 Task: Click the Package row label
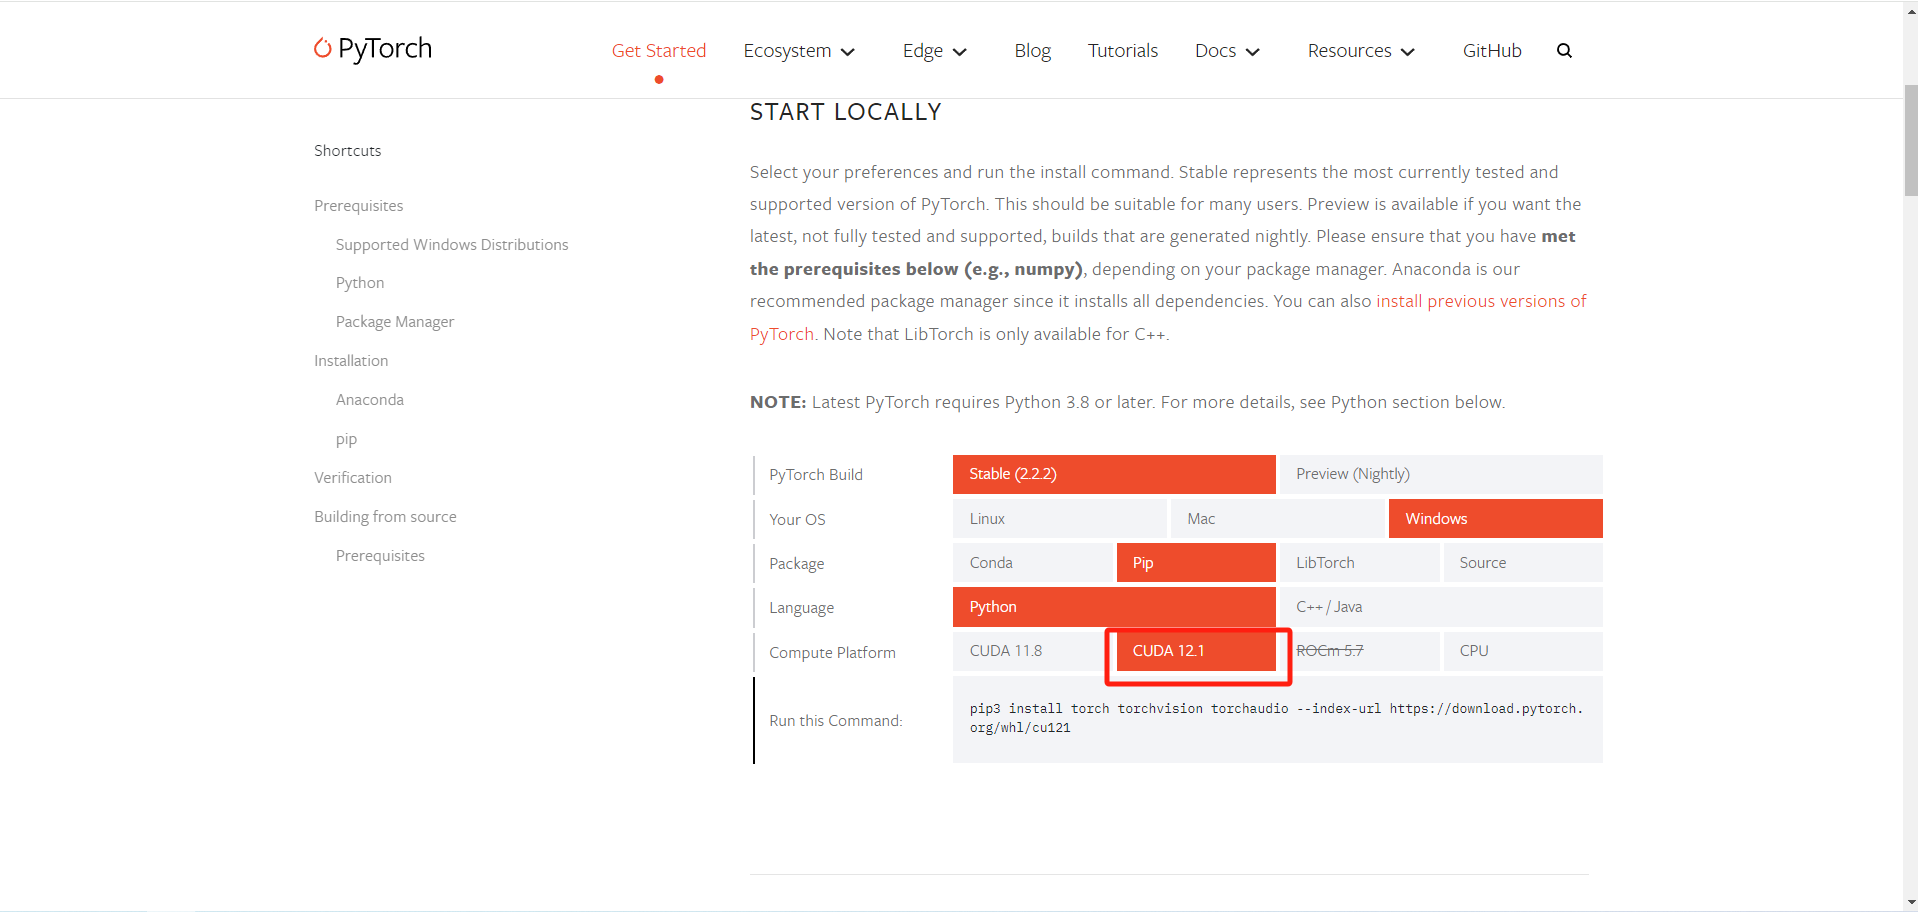pyautogui.click(x=797, y=564)
